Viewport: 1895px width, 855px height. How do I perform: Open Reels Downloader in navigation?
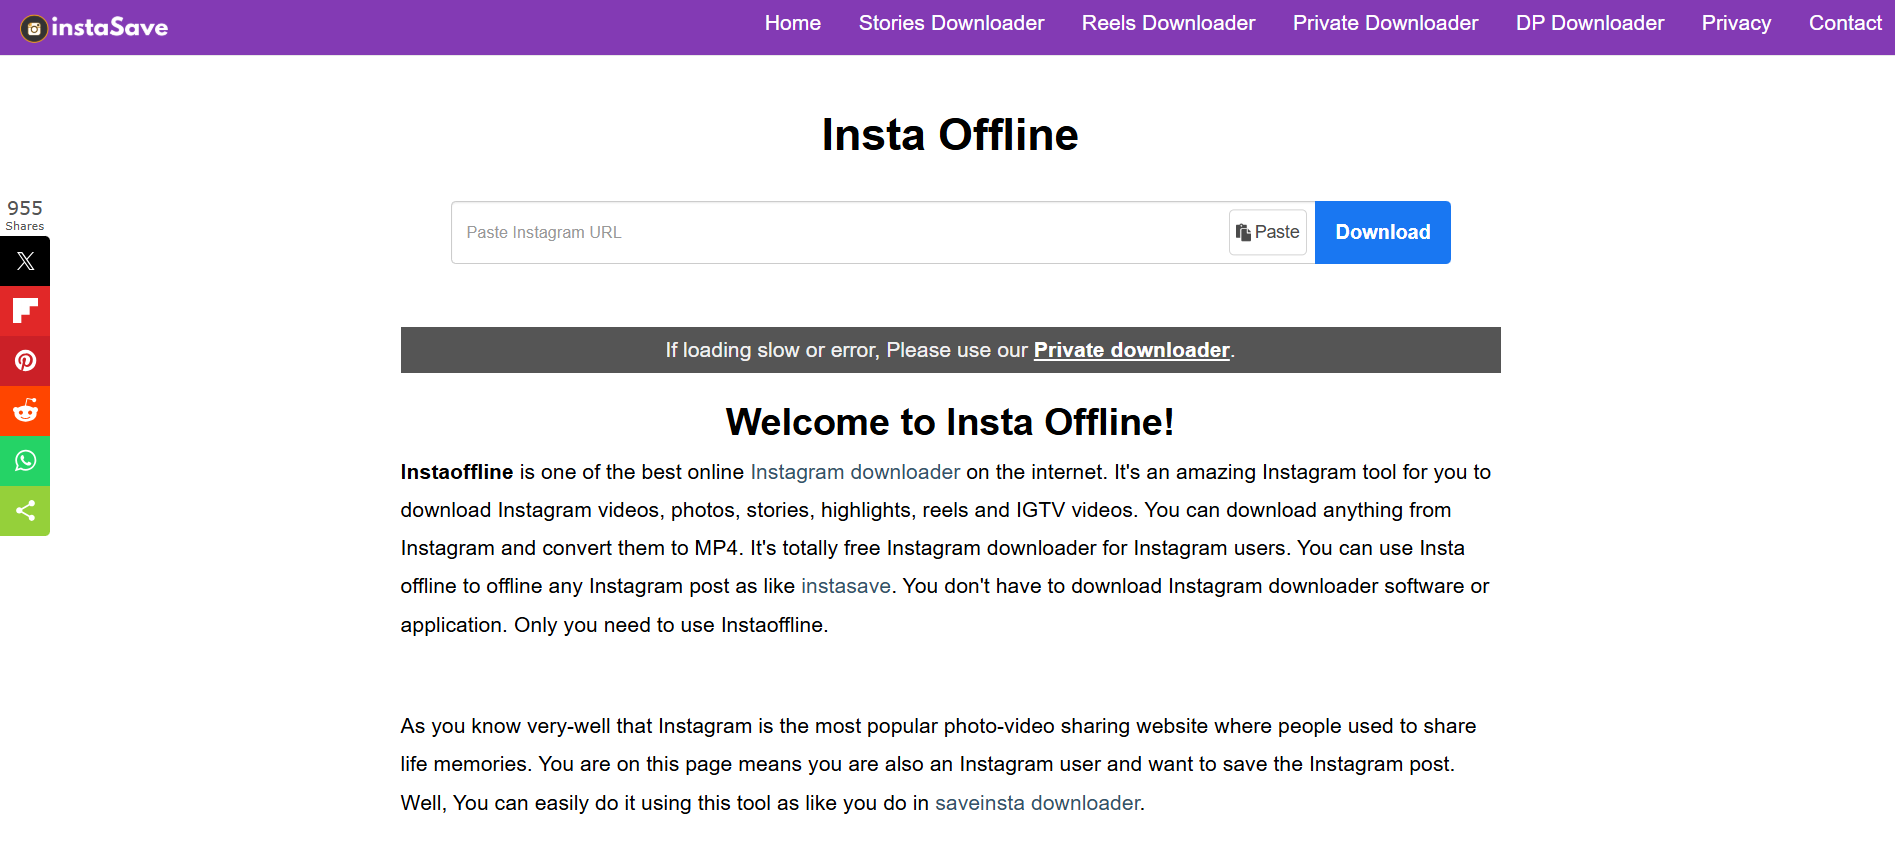(x=1168, y=23)
